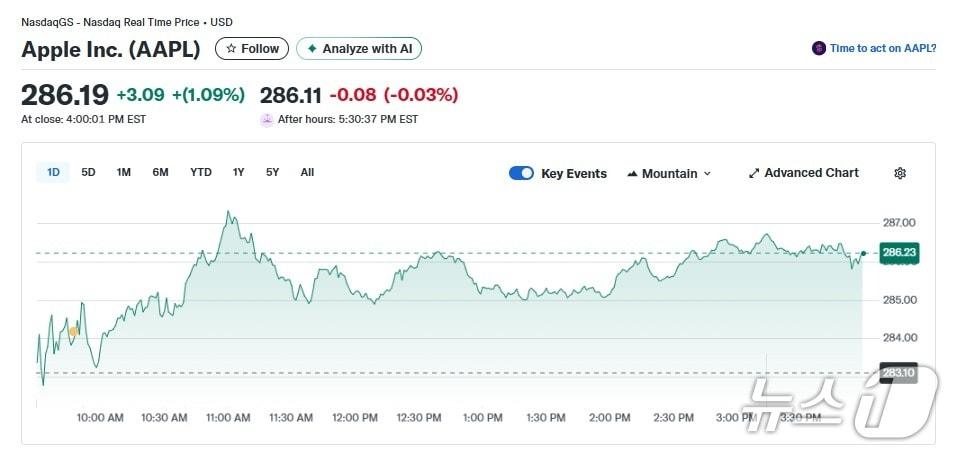Select the 1Y time range
The width and height of the screenshot is (953, 453).
tap(238, 172)
